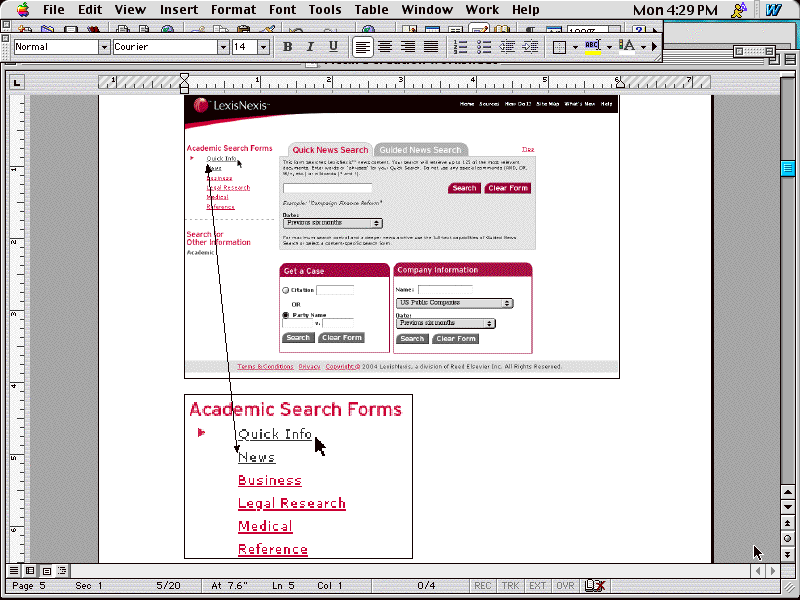Apply bulleted list formatting

pos(484,47)
